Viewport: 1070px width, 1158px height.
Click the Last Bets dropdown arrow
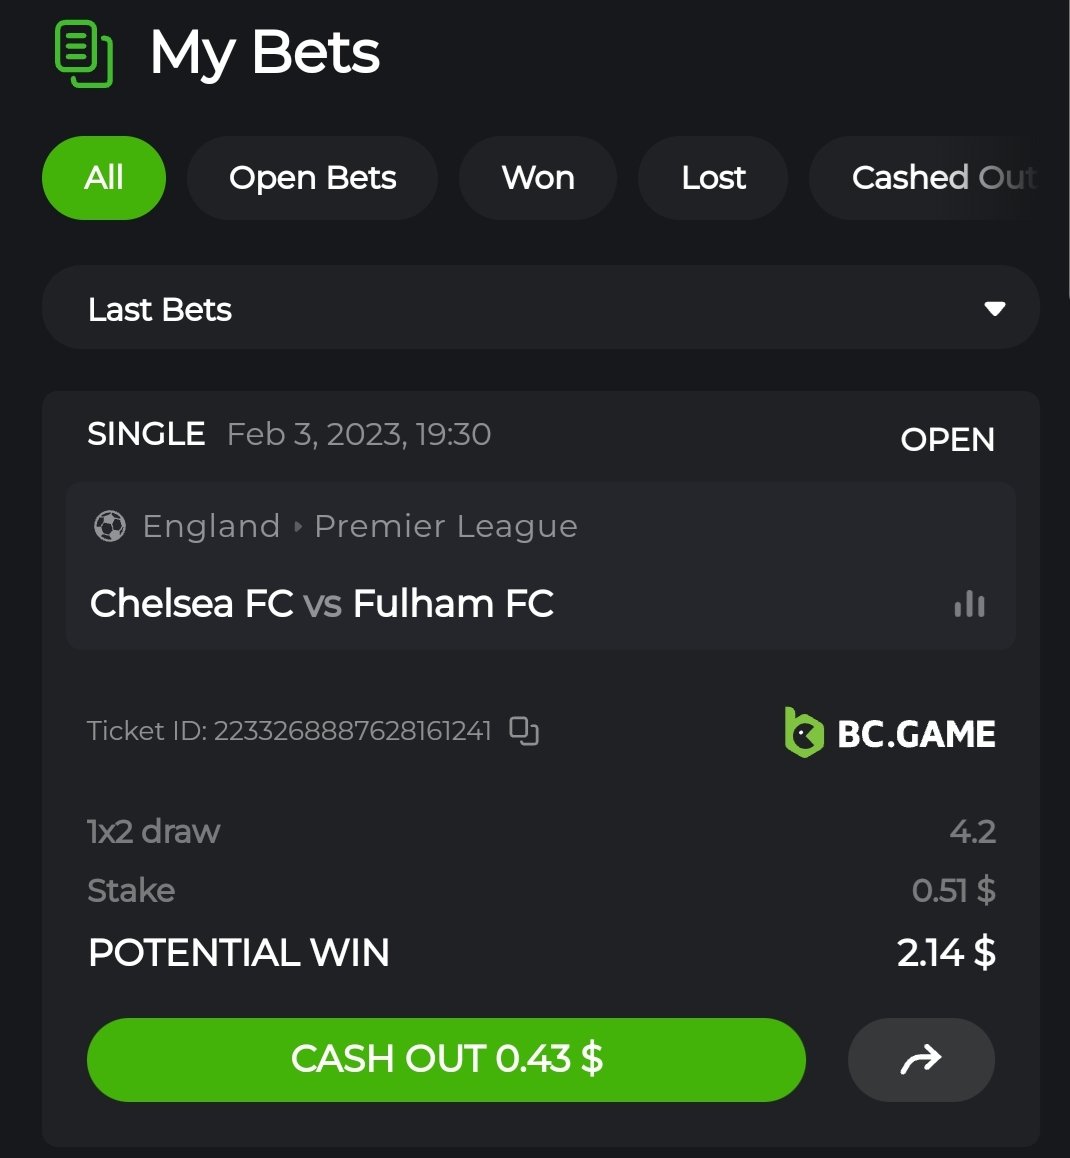click(x=994, y=308)
